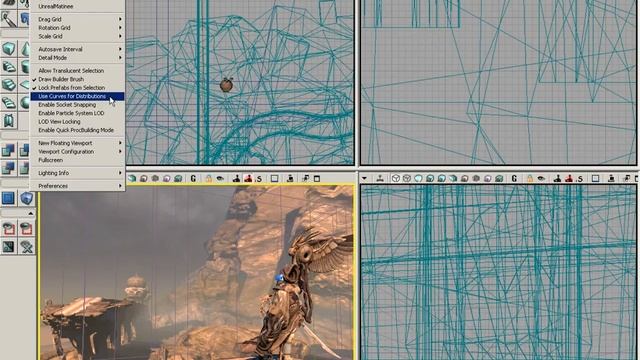The image size is (640, 360).
Task: Click Game View G in right viewport toolbar
Action: (x=514, y=178)
